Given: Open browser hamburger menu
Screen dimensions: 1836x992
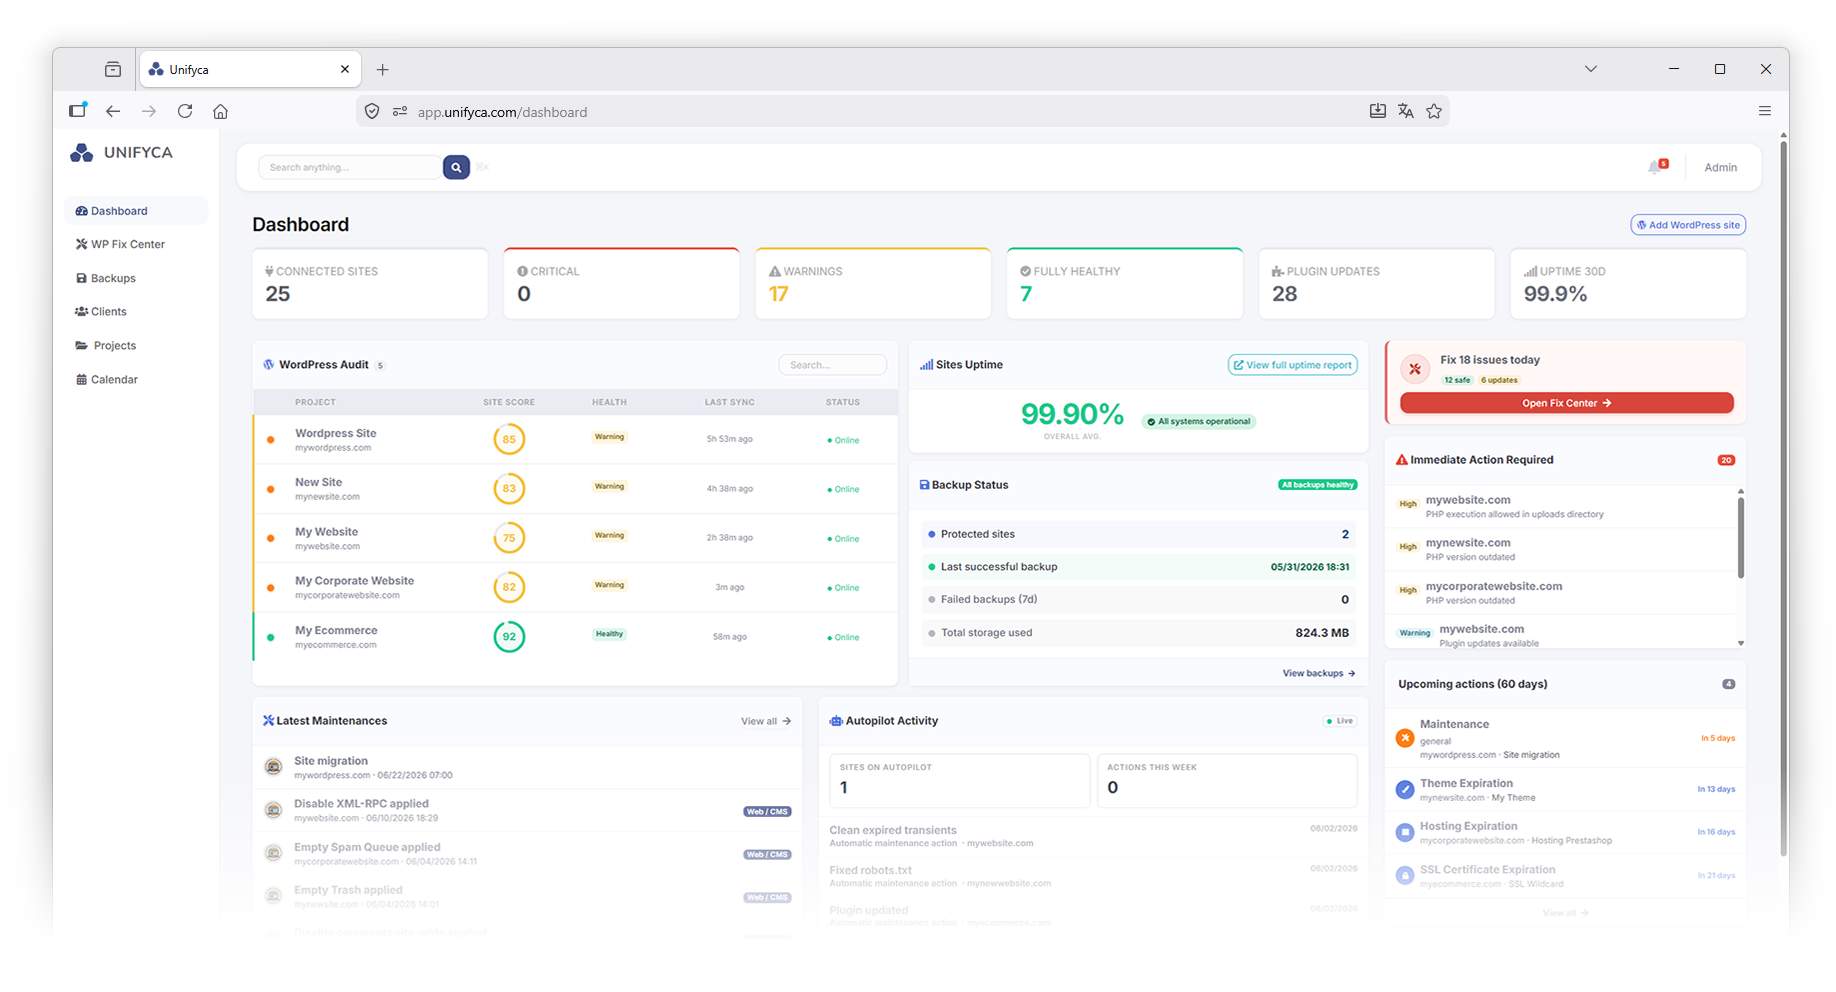Looking at the screenshot, I should (1765, 111).
